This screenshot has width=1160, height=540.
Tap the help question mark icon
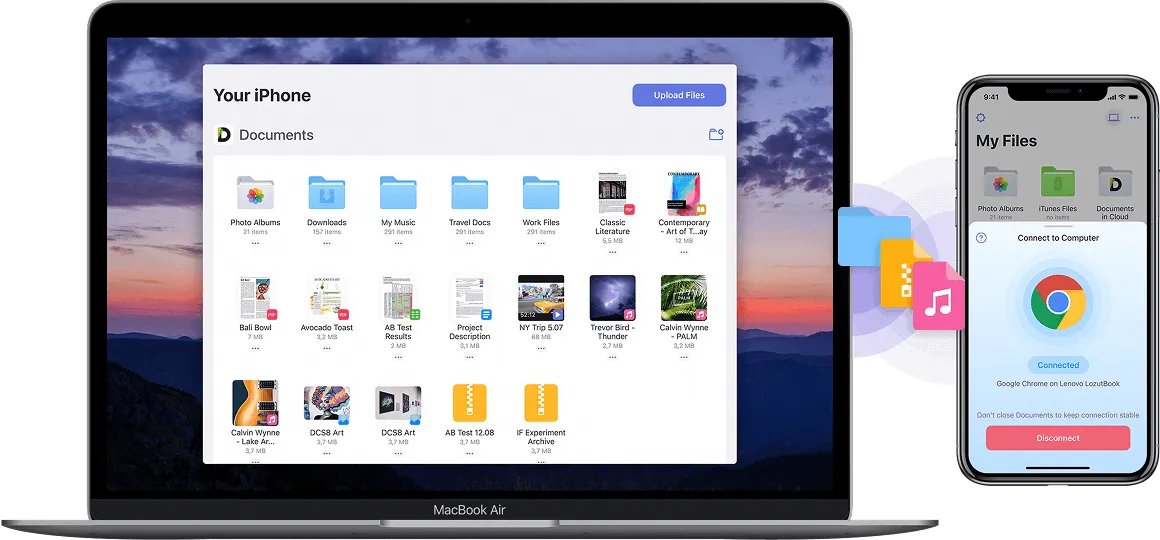click(981, 238)
